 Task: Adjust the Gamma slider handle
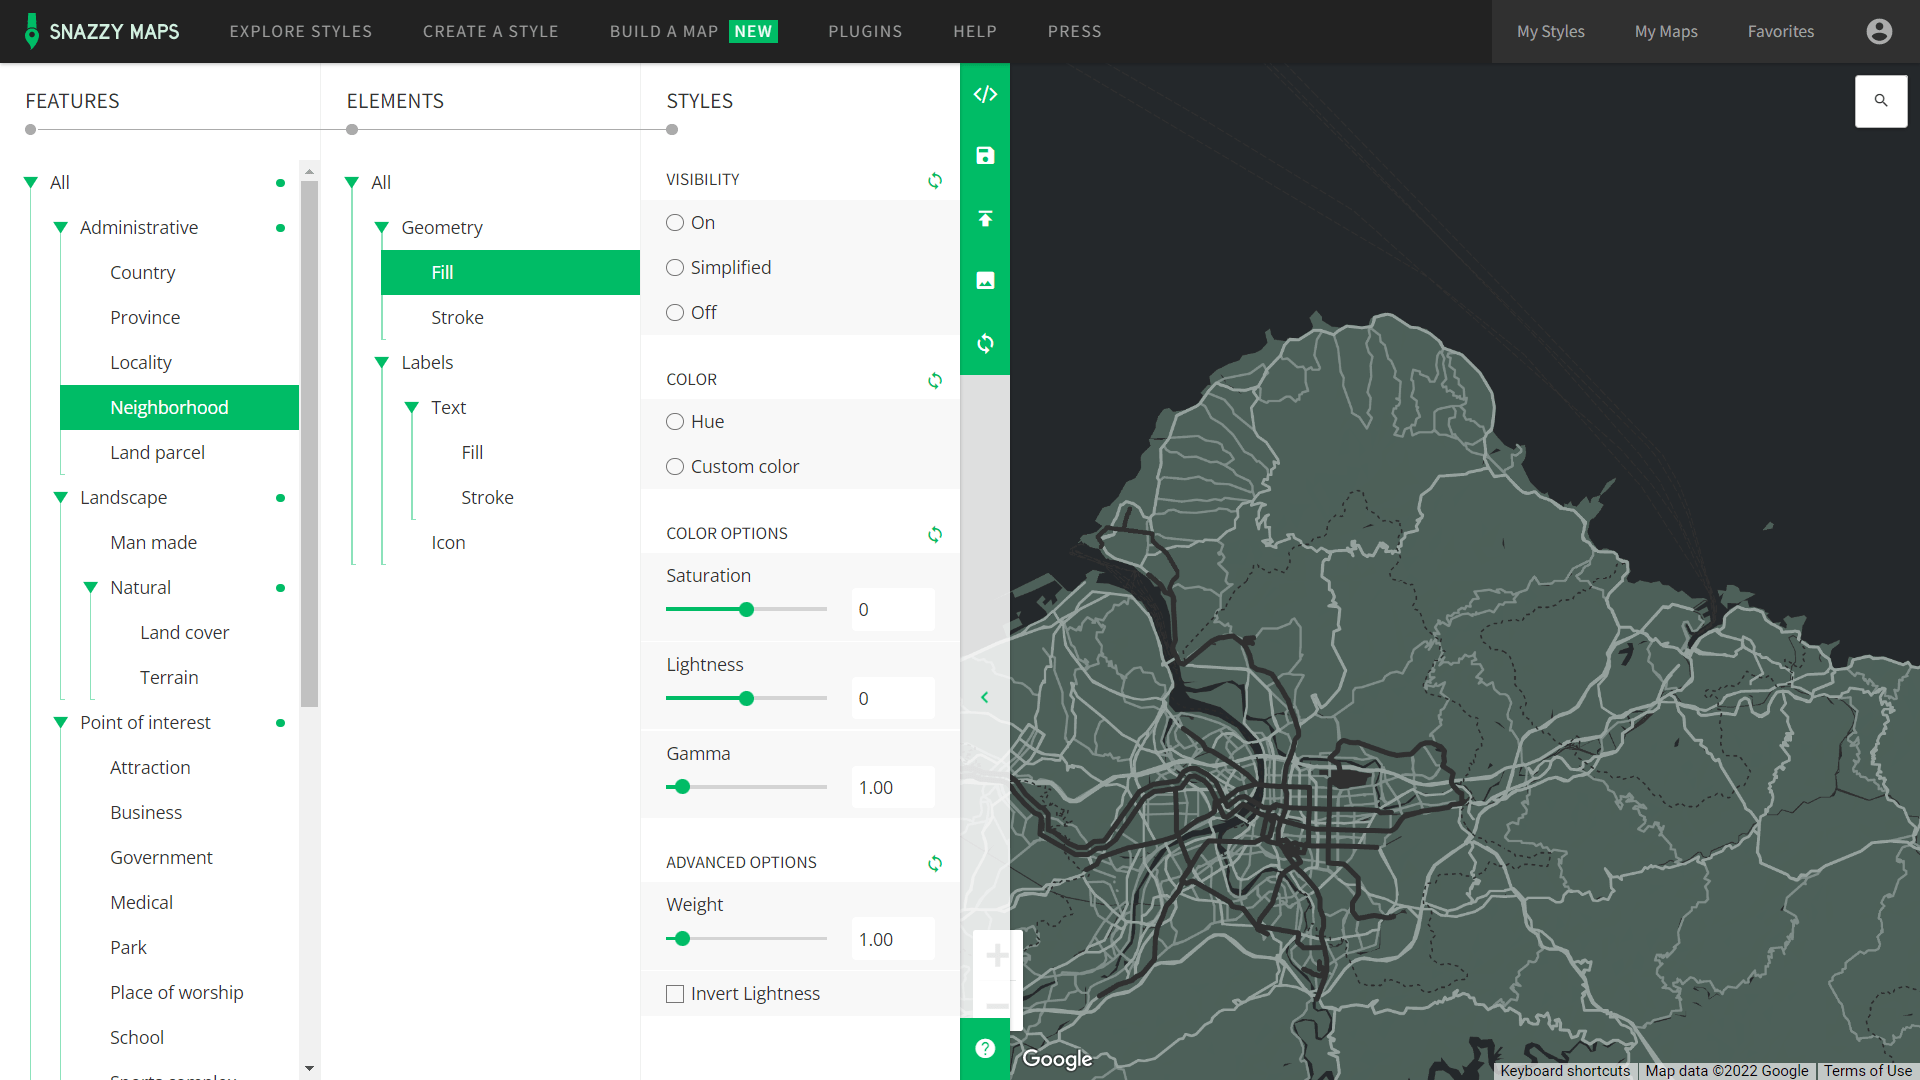point(682,787)
